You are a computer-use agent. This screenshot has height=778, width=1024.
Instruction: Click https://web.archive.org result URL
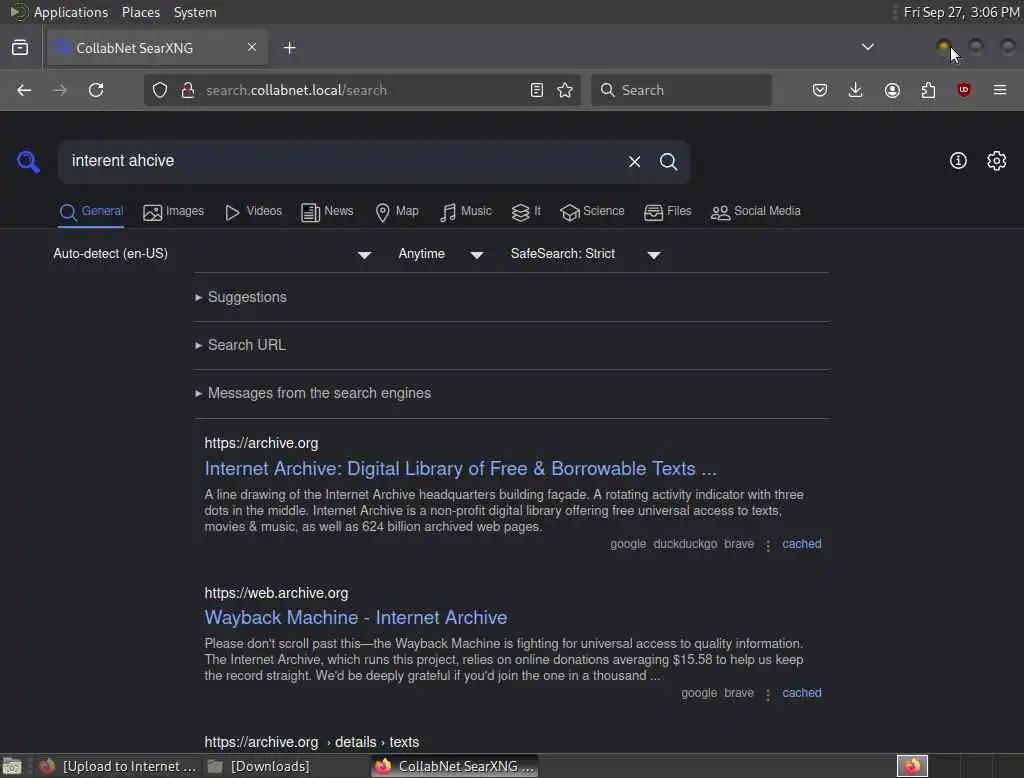(276, 593)
